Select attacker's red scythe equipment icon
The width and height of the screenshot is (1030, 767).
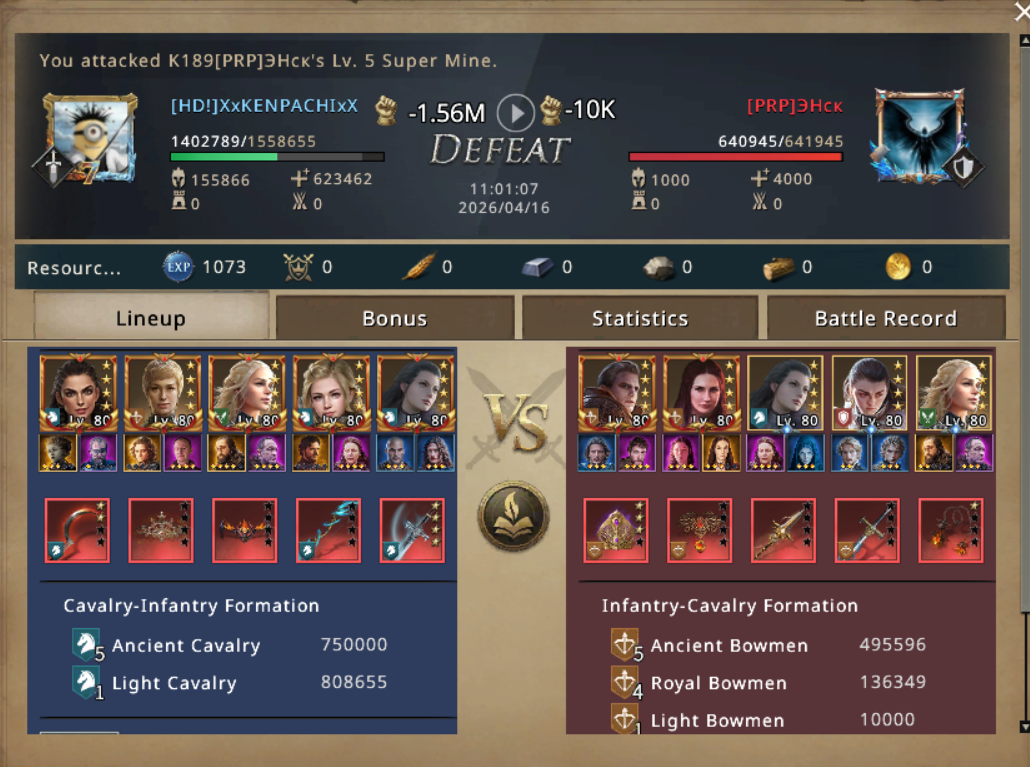click(78, 531)
